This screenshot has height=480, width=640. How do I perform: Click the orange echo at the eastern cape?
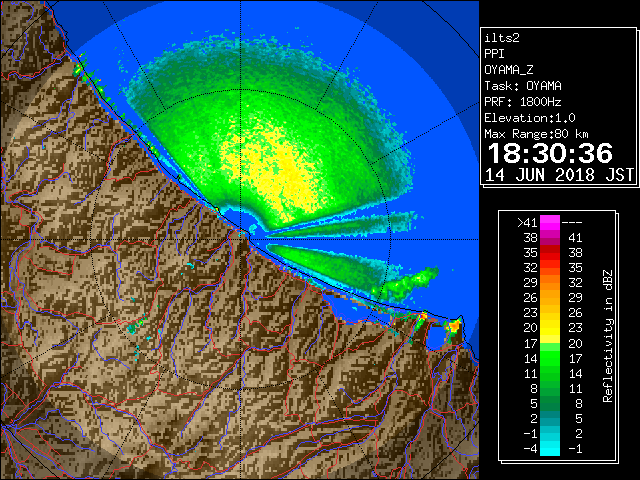tap(454, 326)
